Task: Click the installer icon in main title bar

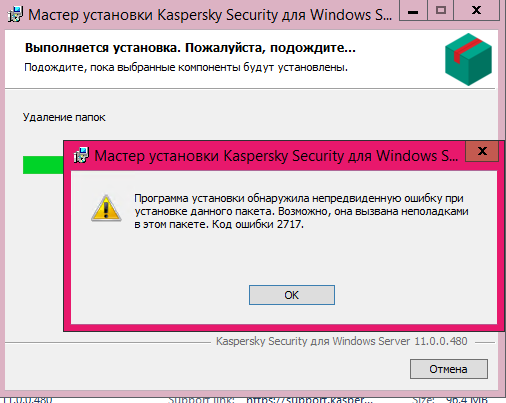Action: pos(15,15)
